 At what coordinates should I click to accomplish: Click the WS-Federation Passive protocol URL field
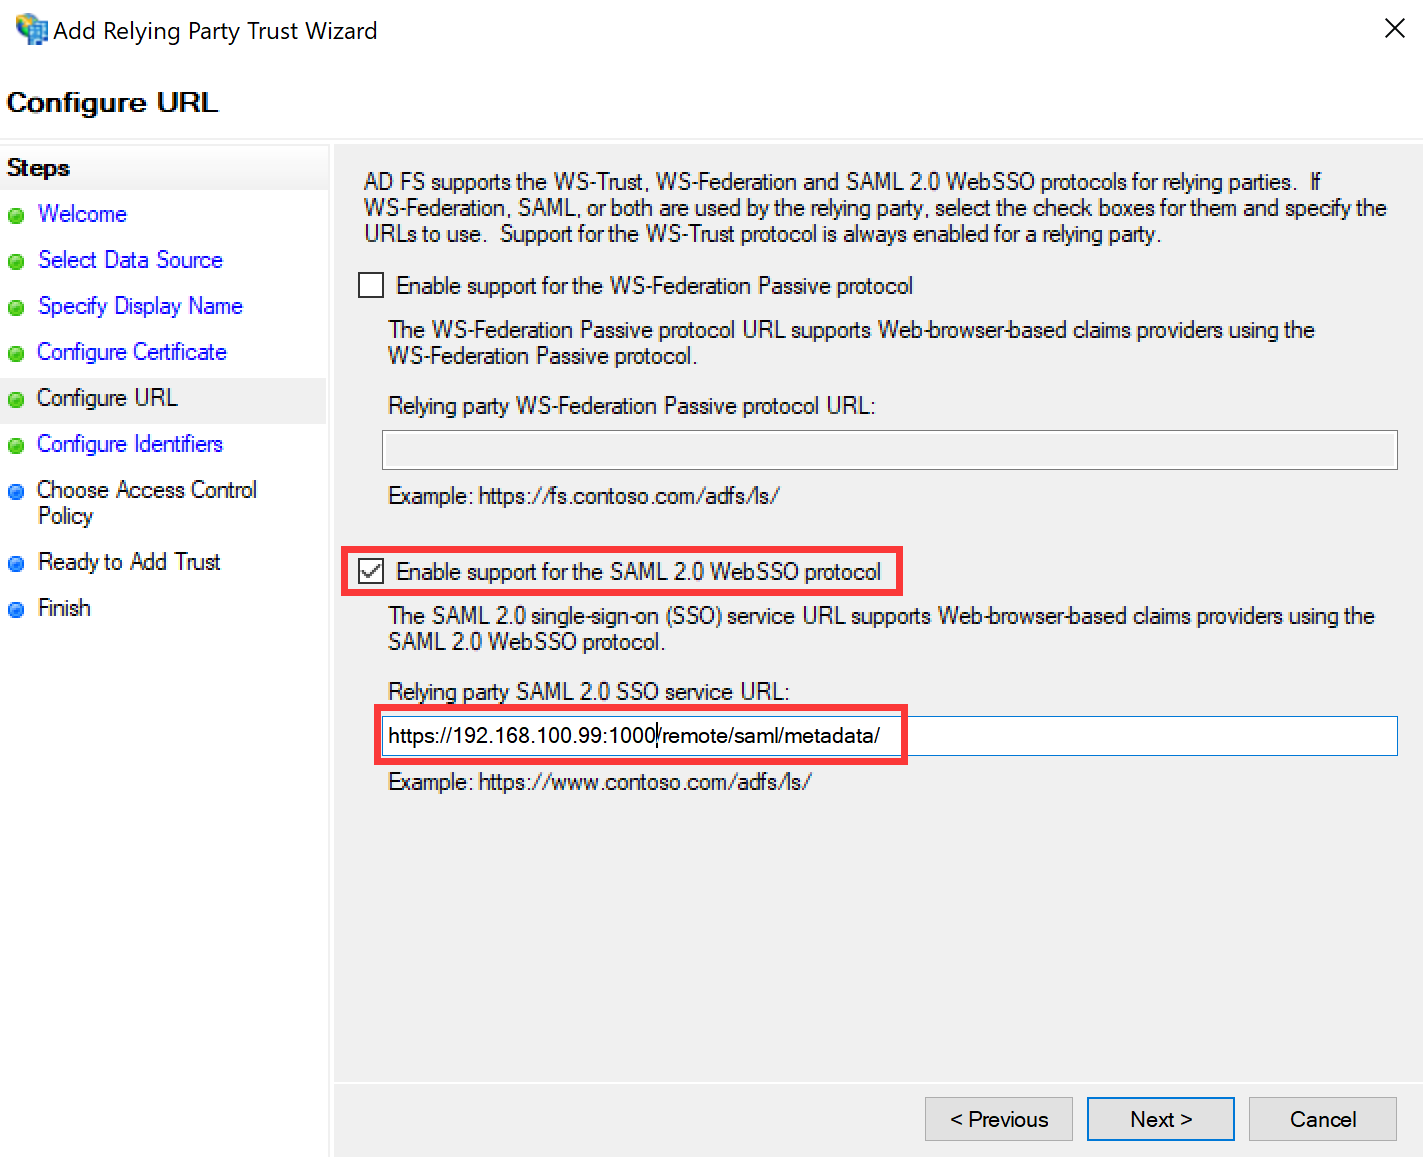[x=889, y=450]
